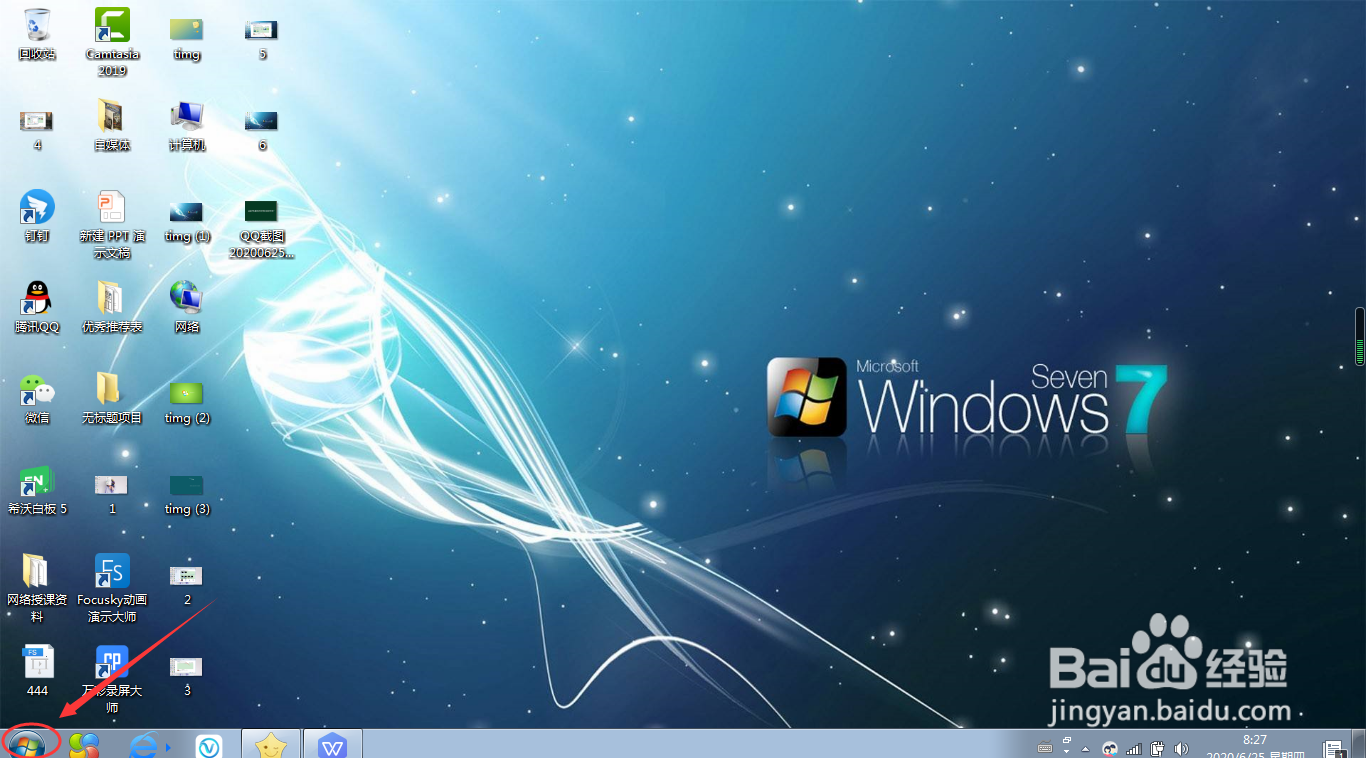Viewport: 1366px width, 758px height.
Task: Open the clock showing 8:27
Action: pos(1254,746)
